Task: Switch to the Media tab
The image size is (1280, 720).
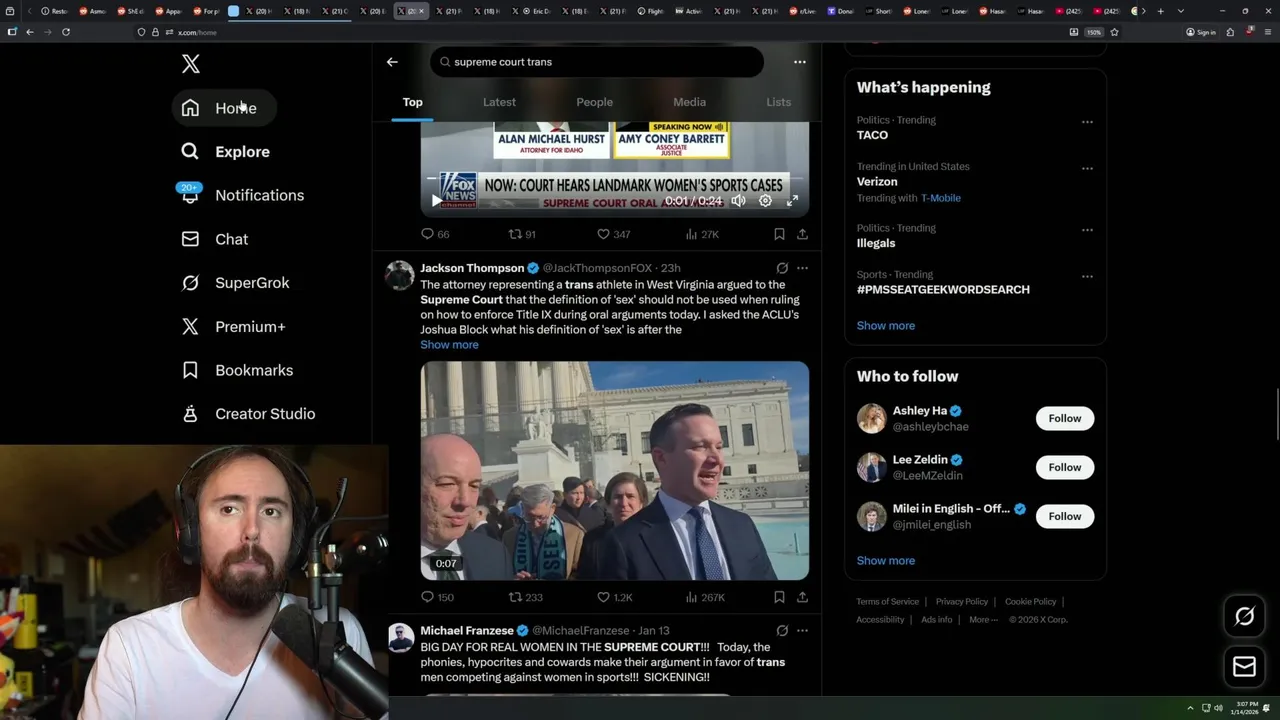Action: (x=689, y=102)
